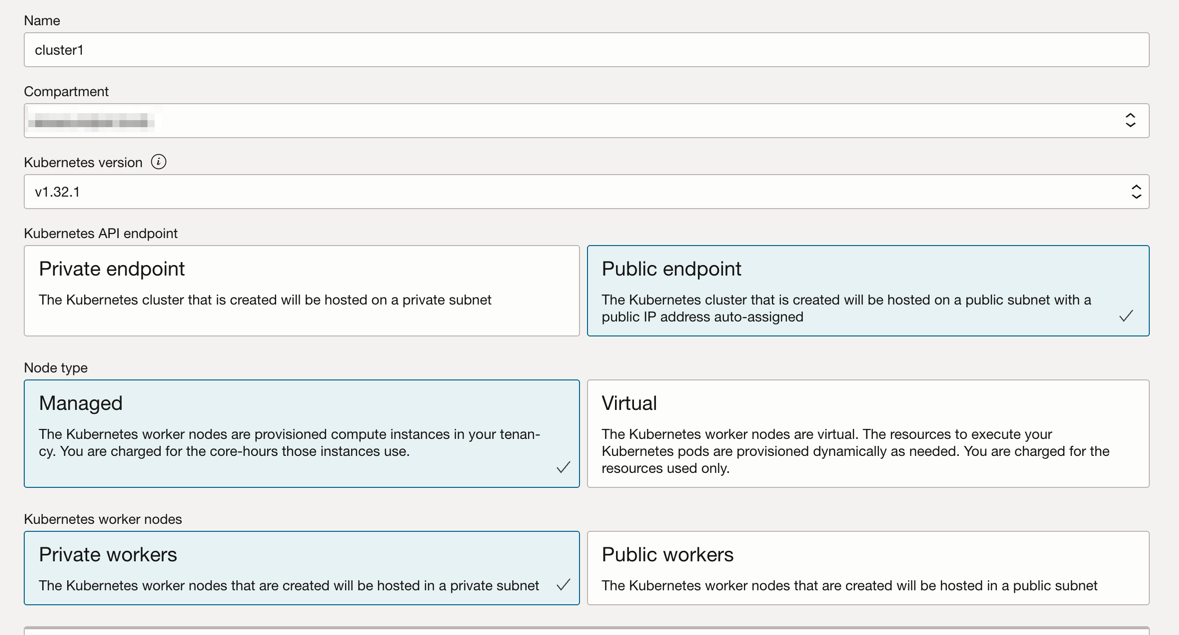Click the Kubernetes version label text
This screenshot has width=1179, height=635.
coord(83,162)
